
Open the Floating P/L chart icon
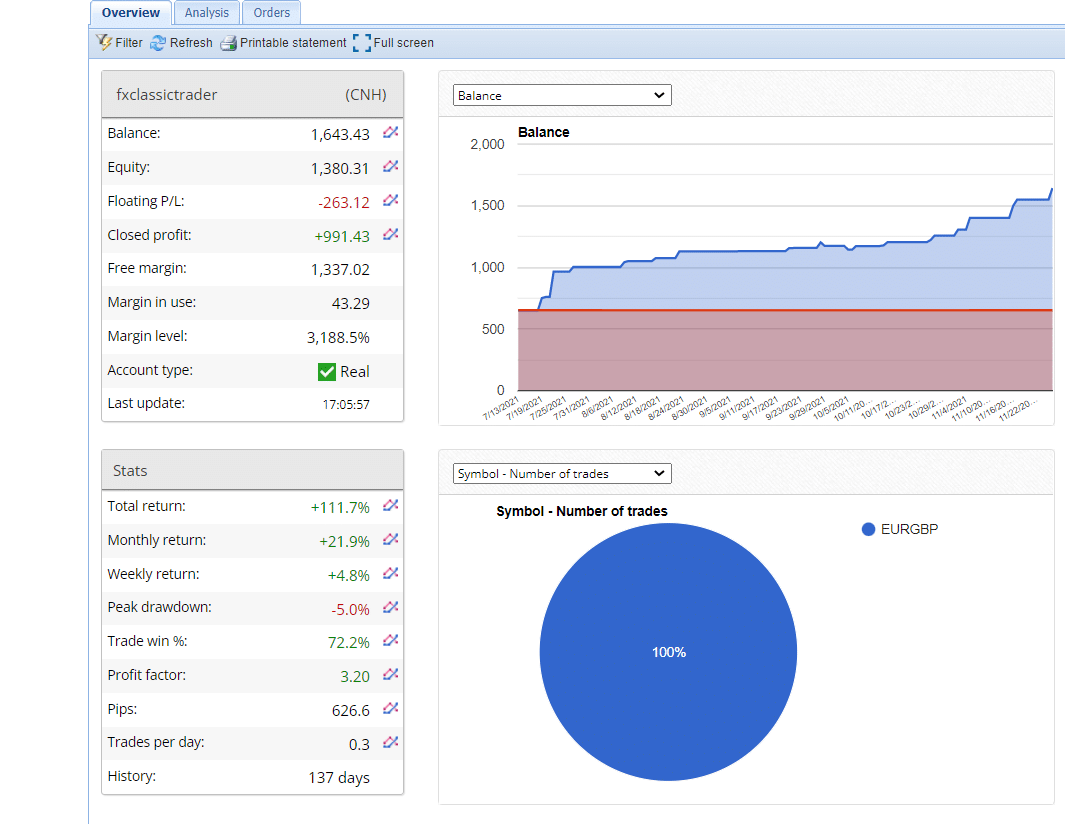click(391, 201)
